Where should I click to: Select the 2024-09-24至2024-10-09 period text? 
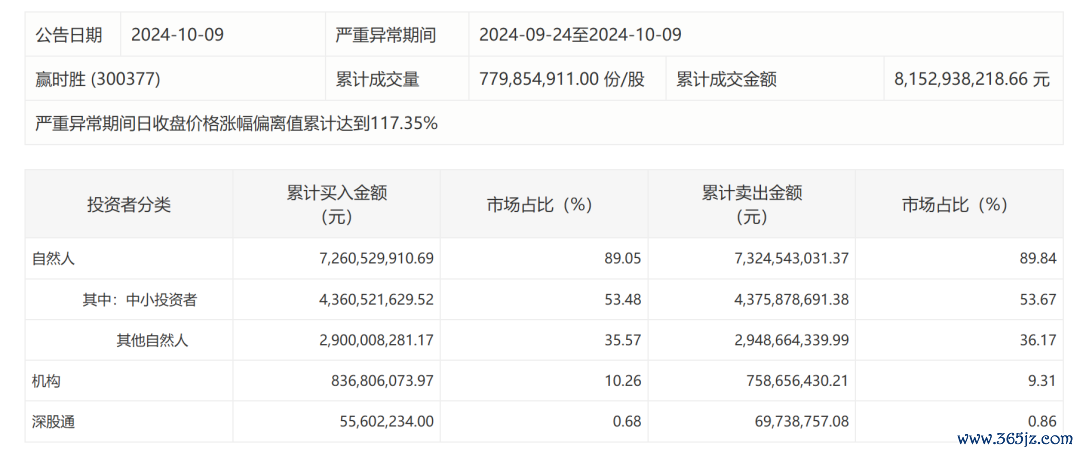[x=580, y=35]
